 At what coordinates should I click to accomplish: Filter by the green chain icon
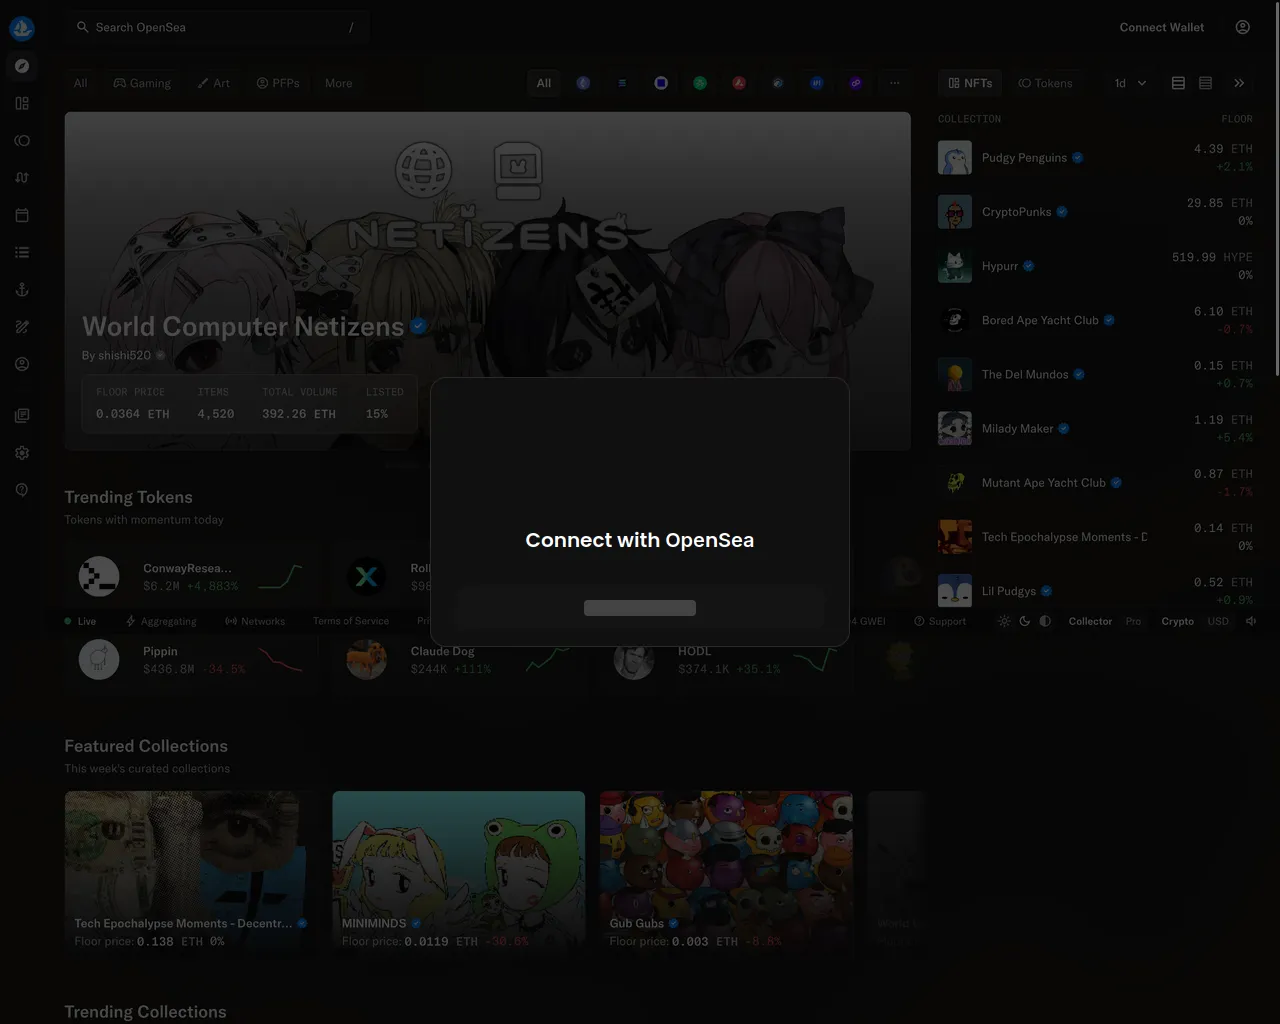pyautogui.click(x=700, y=83)
